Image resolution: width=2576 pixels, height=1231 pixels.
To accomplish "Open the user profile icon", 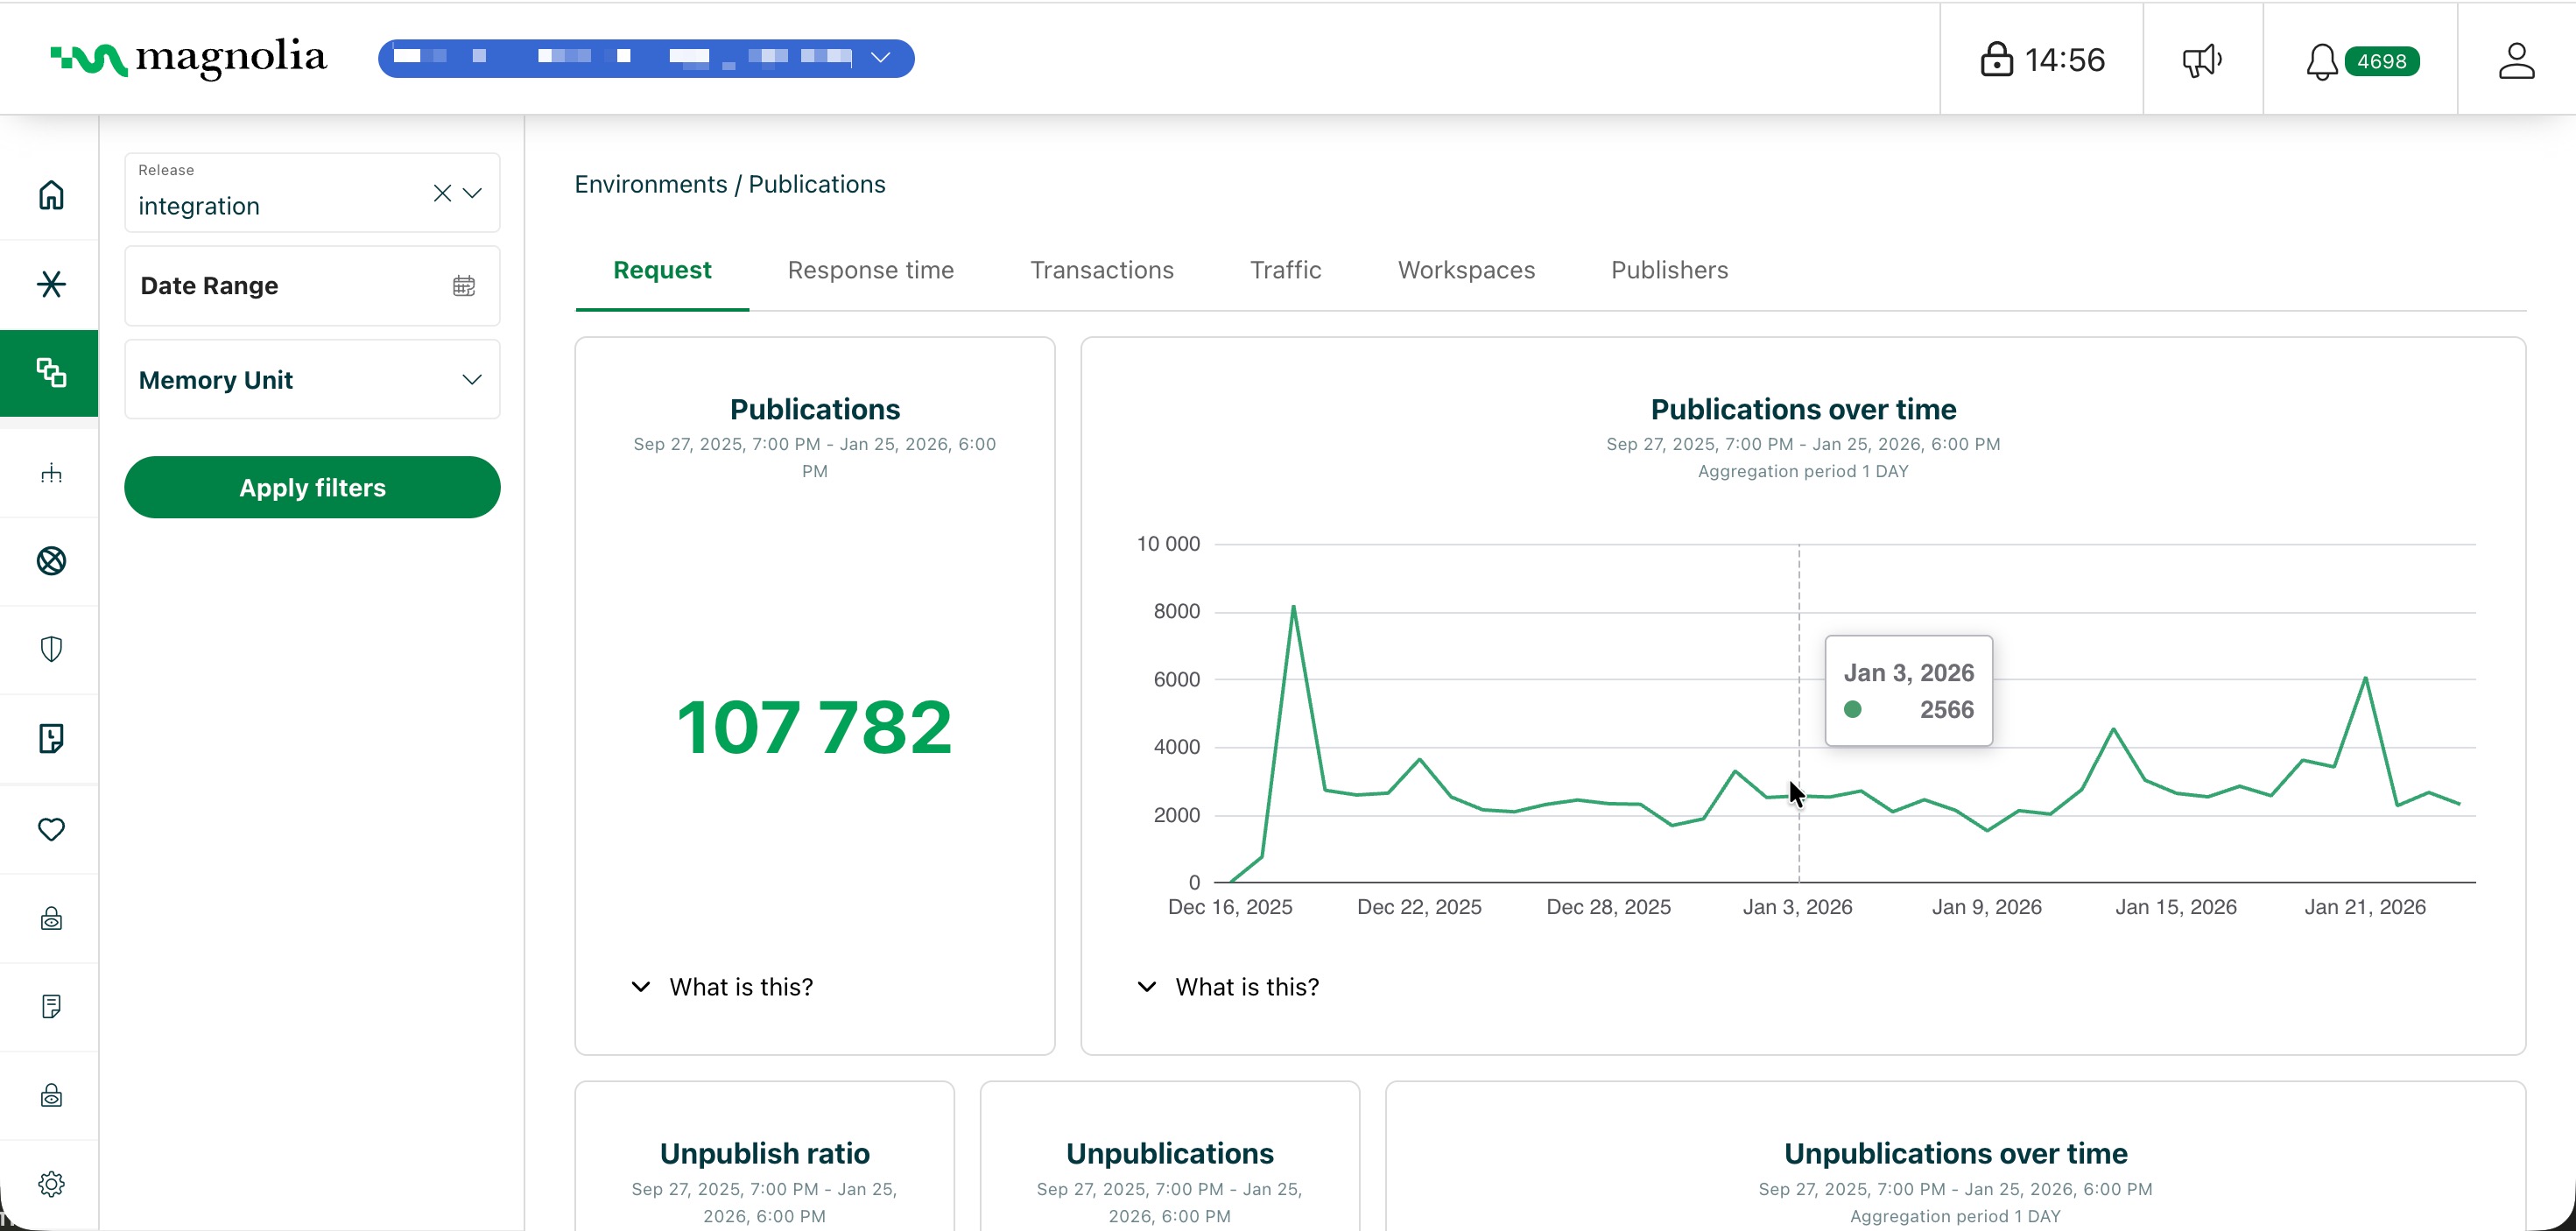I will tap(2516, 60).
